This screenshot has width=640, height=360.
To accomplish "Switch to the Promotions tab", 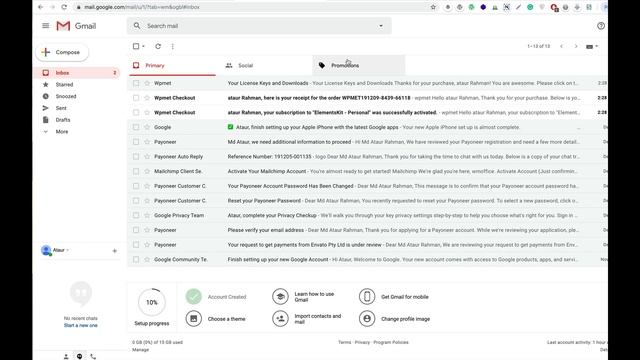I will point(359,65).
